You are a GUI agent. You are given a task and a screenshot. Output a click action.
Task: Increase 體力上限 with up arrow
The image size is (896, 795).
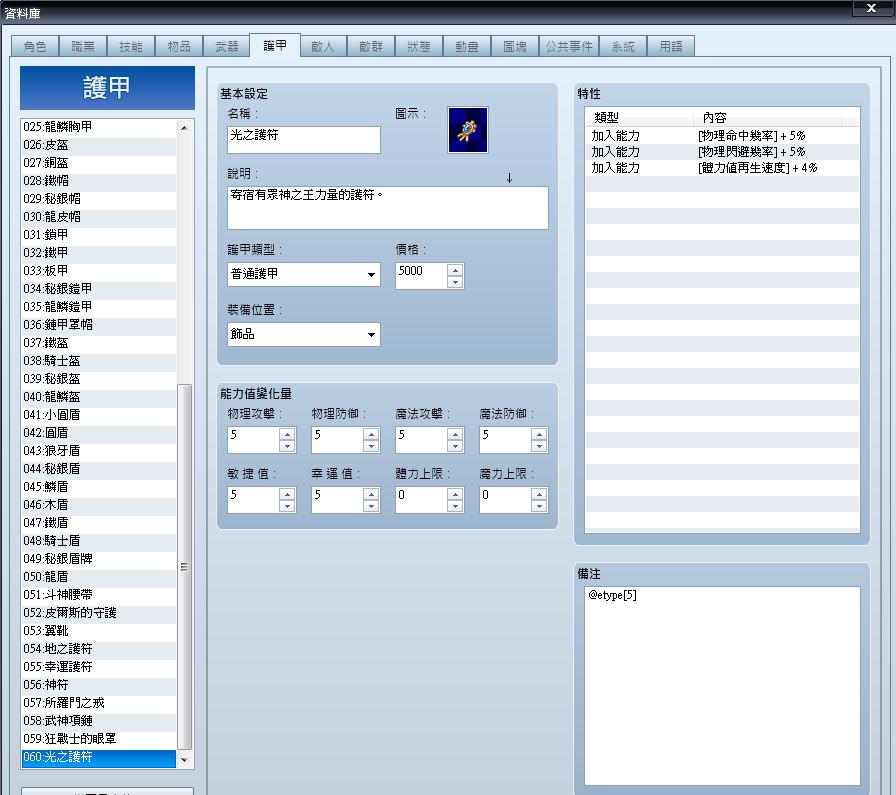click(455, 494)
